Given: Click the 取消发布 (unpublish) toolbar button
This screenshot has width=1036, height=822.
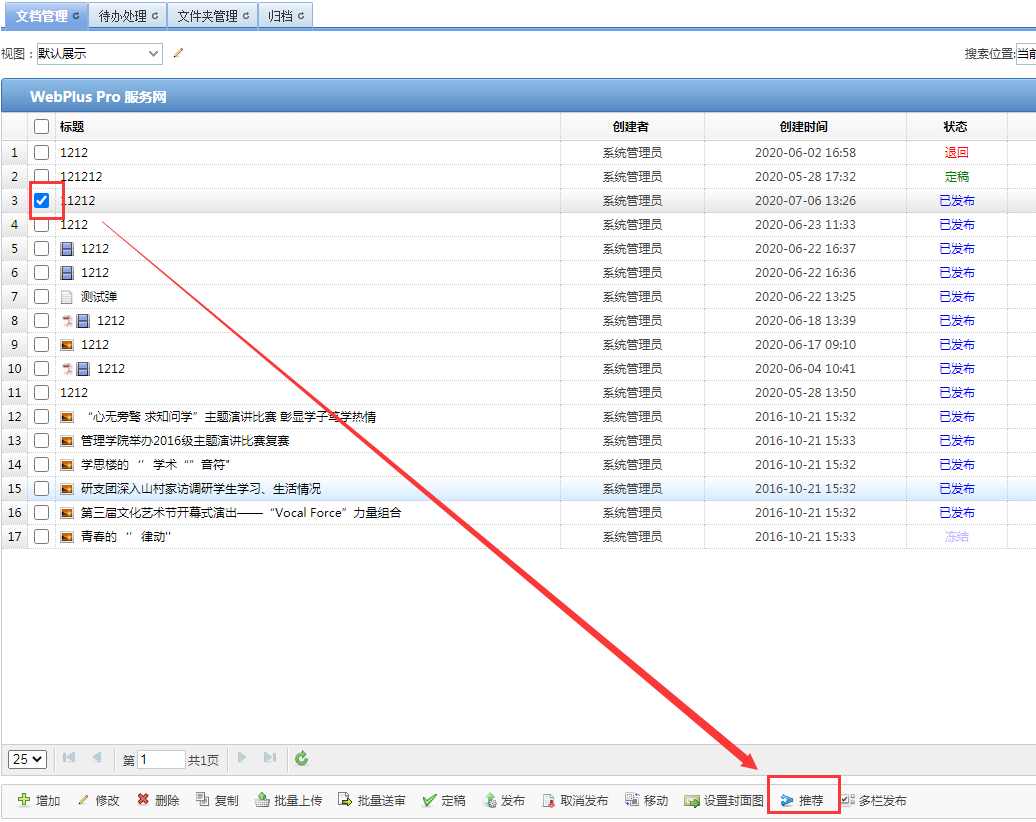Looking at the screenshot, I should (575, 801).
